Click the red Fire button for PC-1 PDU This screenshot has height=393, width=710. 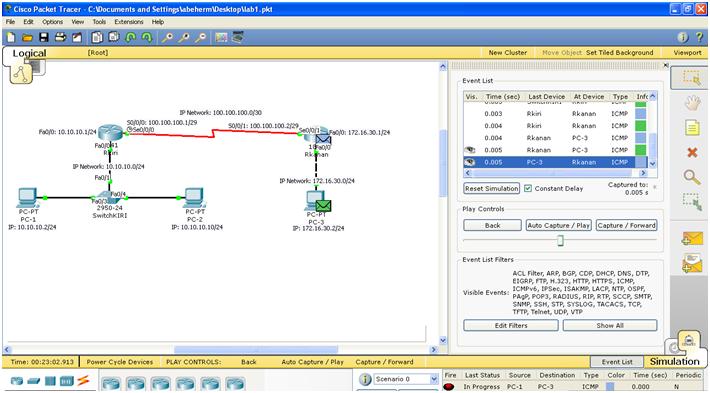tap(449, 387)
